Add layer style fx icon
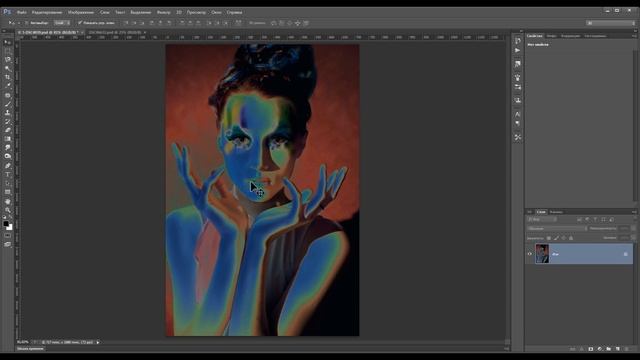This screenshot has height=360, width=640. click(582, 349)
